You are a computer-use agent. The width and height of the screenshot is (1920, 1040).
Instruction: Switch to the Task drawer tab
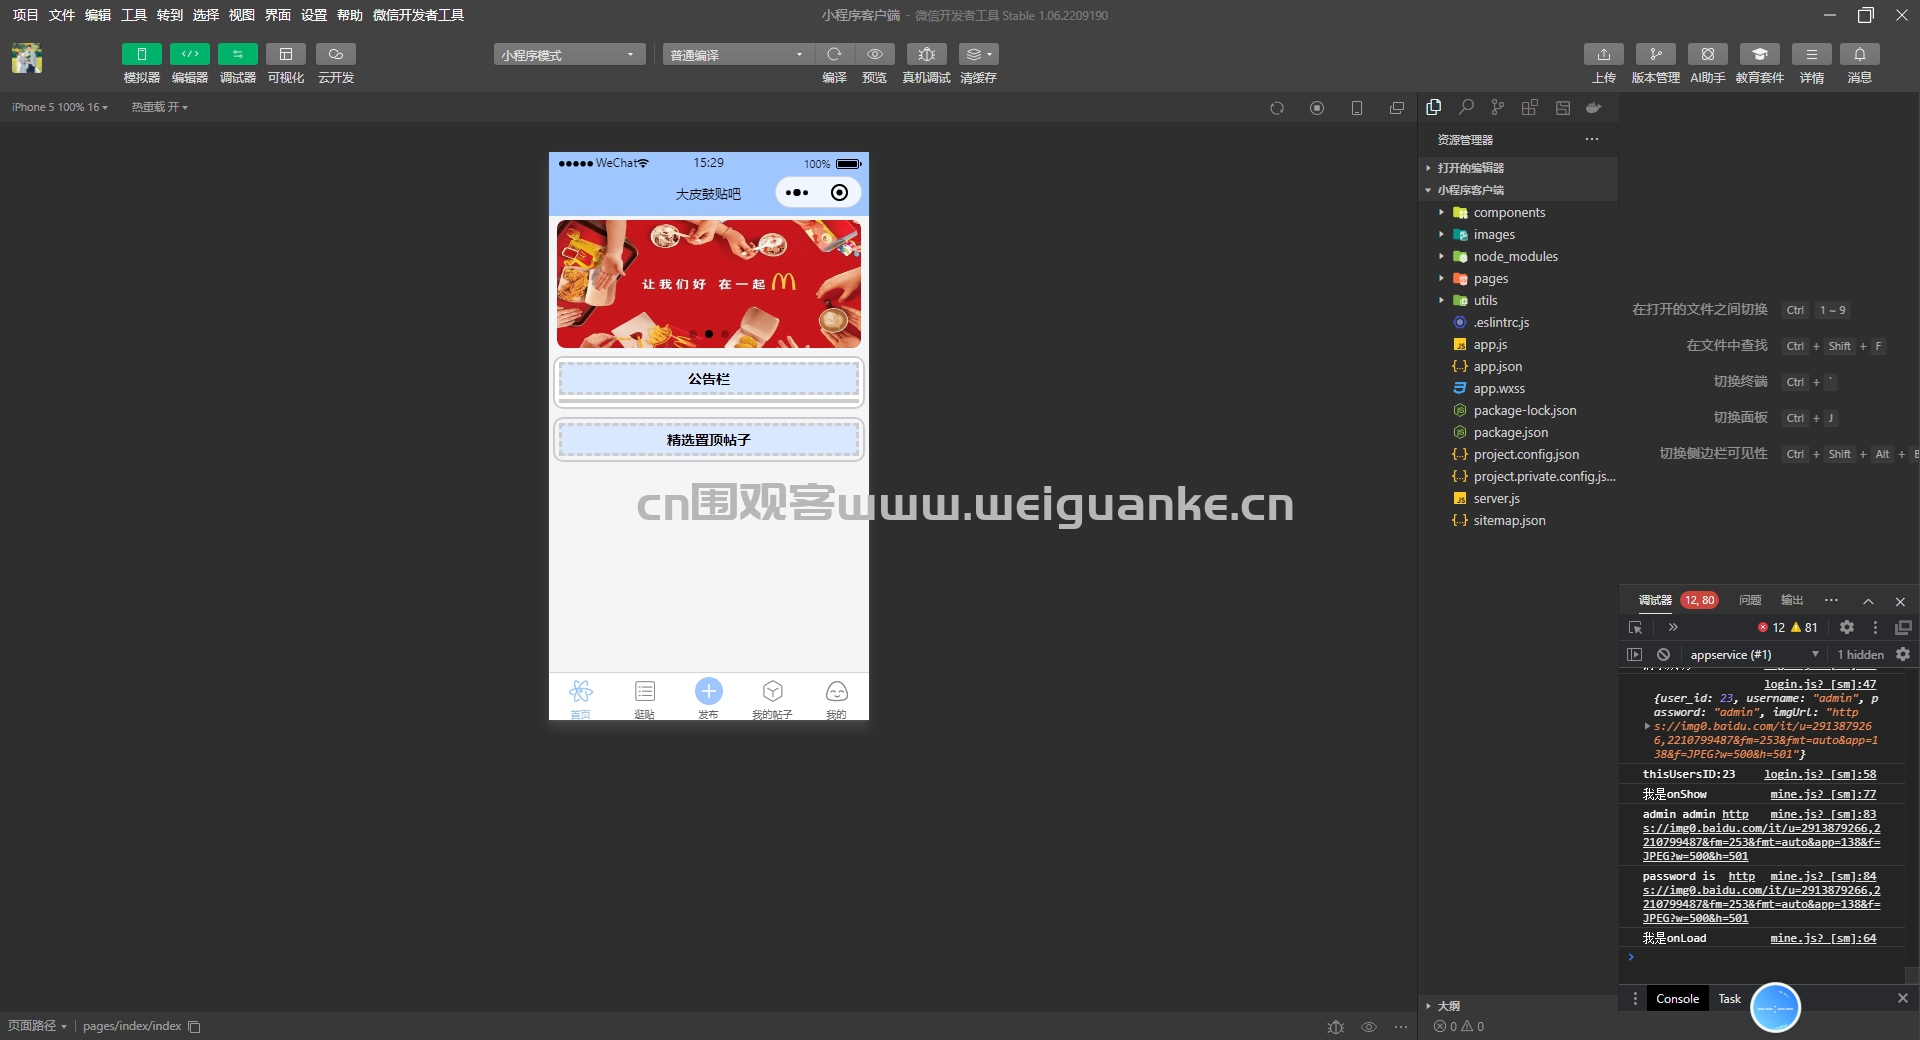(x=1729, y=999)
